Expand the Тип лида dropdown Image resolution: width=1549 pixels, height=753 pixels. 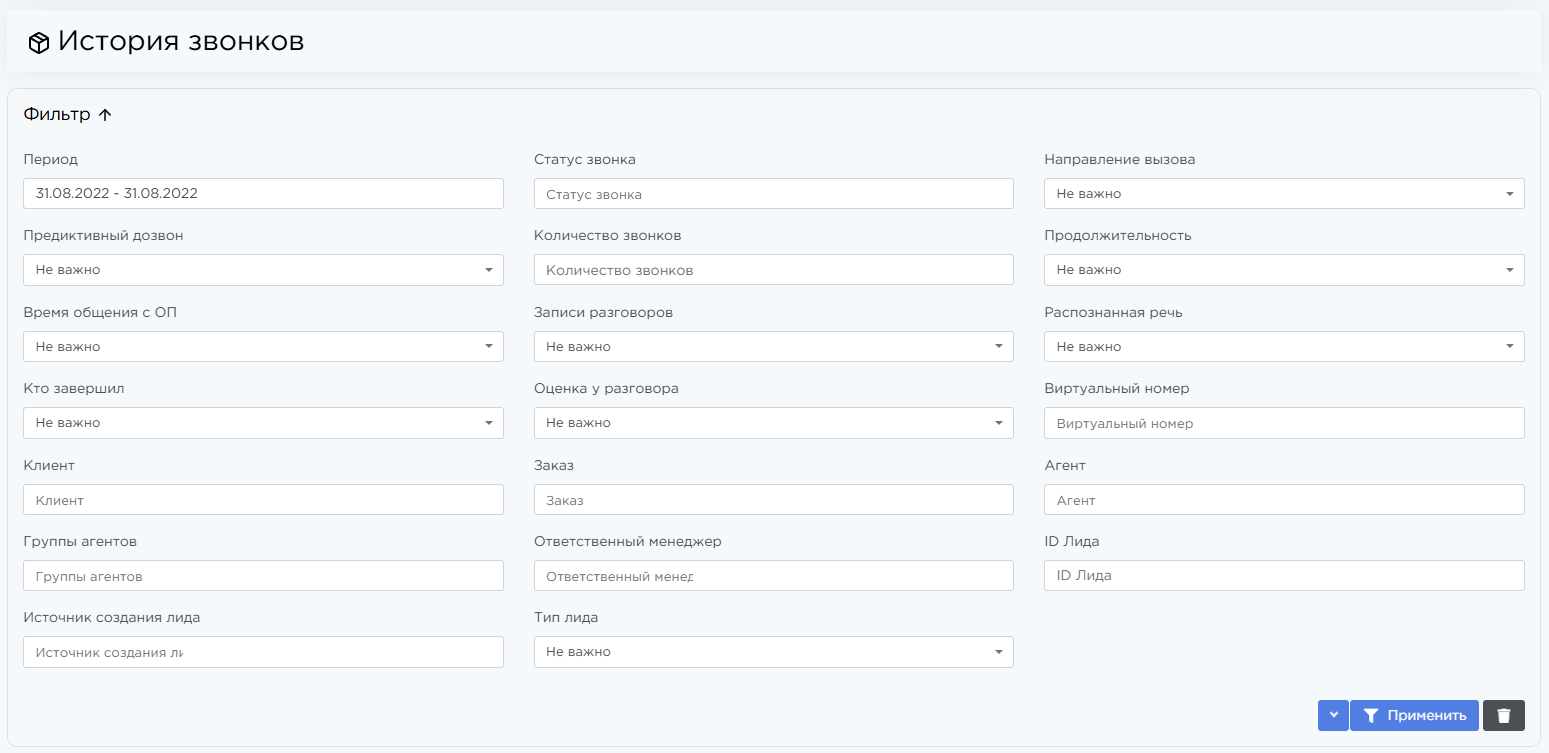click(773, 652)
